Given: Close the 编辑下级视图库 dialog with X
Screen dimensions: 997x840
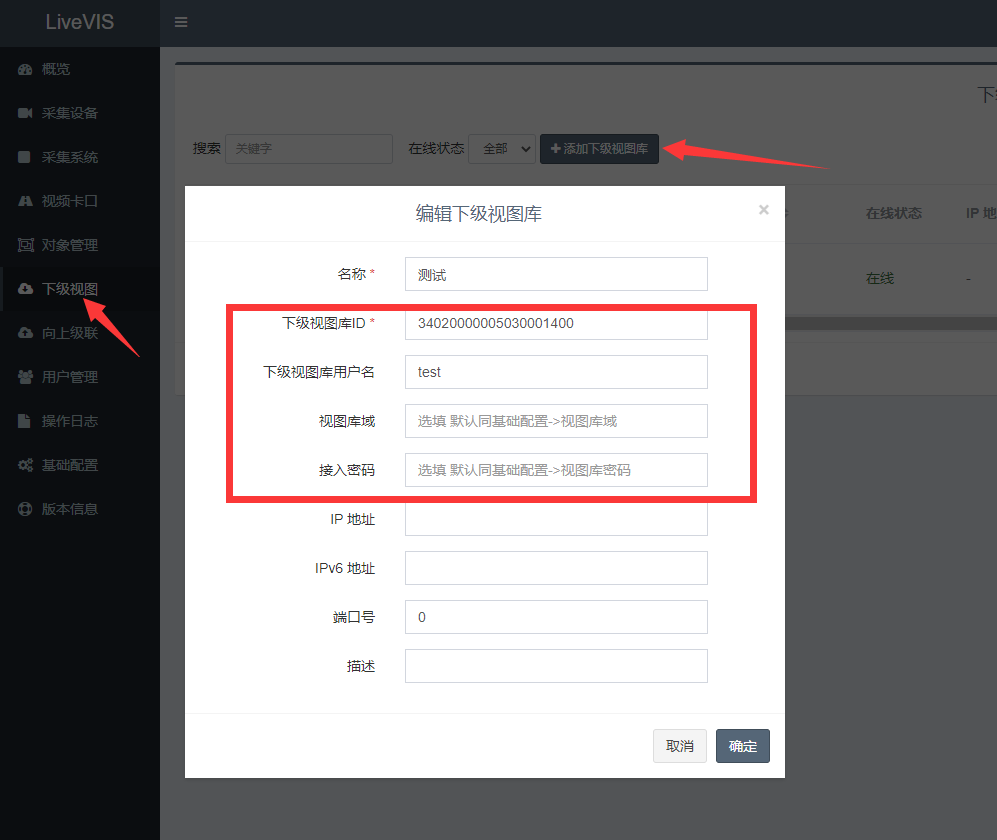Looking at the screenshot, I should click(x=764, y=210).
